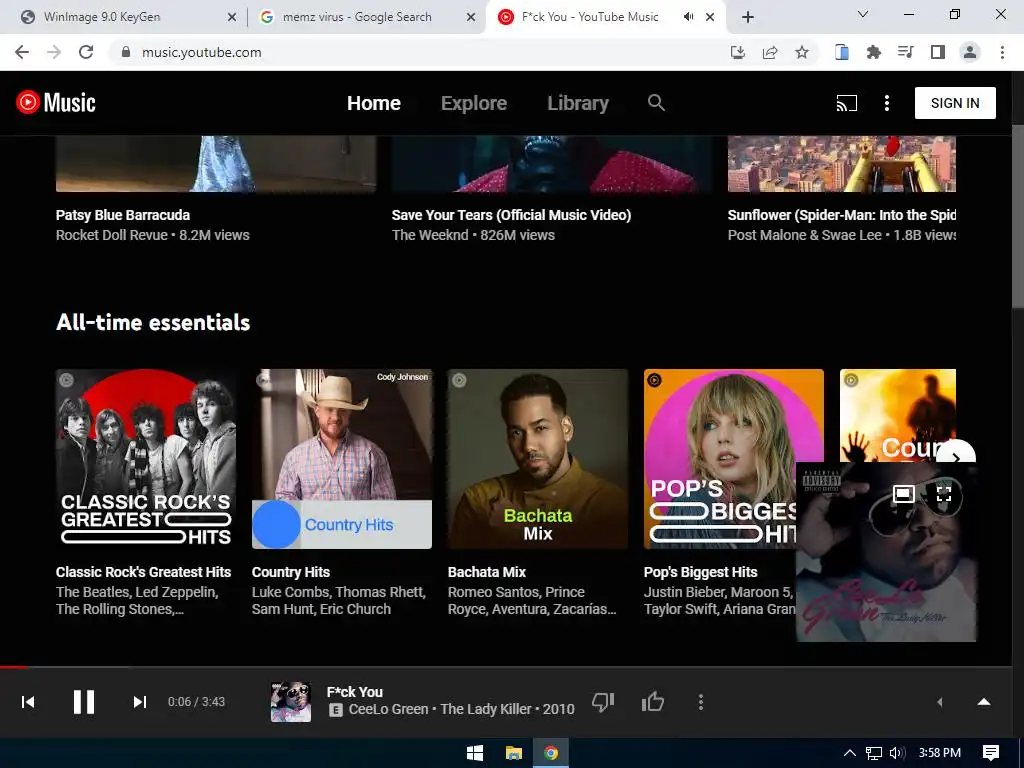Open the tab search dropdown chevron
The height and width of the screenshot is (768, 1024).
[863, 14]
